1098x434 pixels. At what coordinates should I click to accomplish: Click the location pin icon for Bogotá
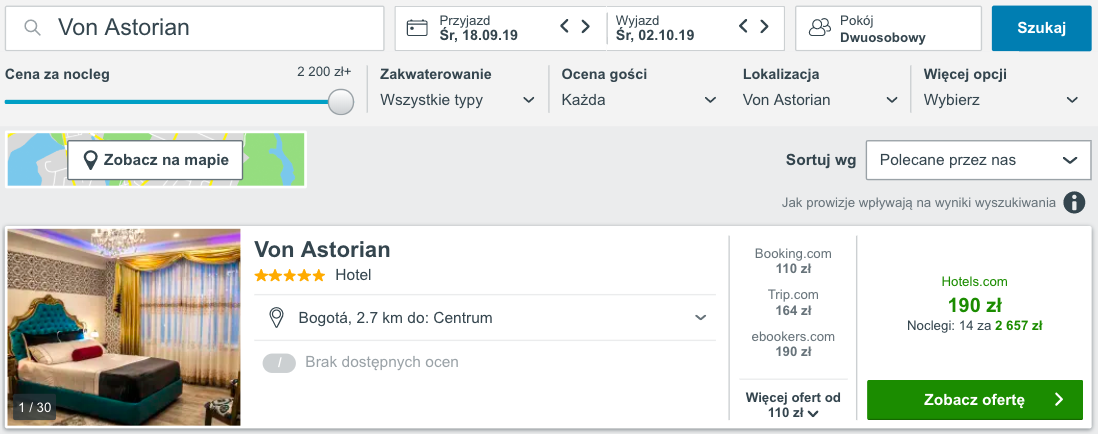click(x=277, y=318)
